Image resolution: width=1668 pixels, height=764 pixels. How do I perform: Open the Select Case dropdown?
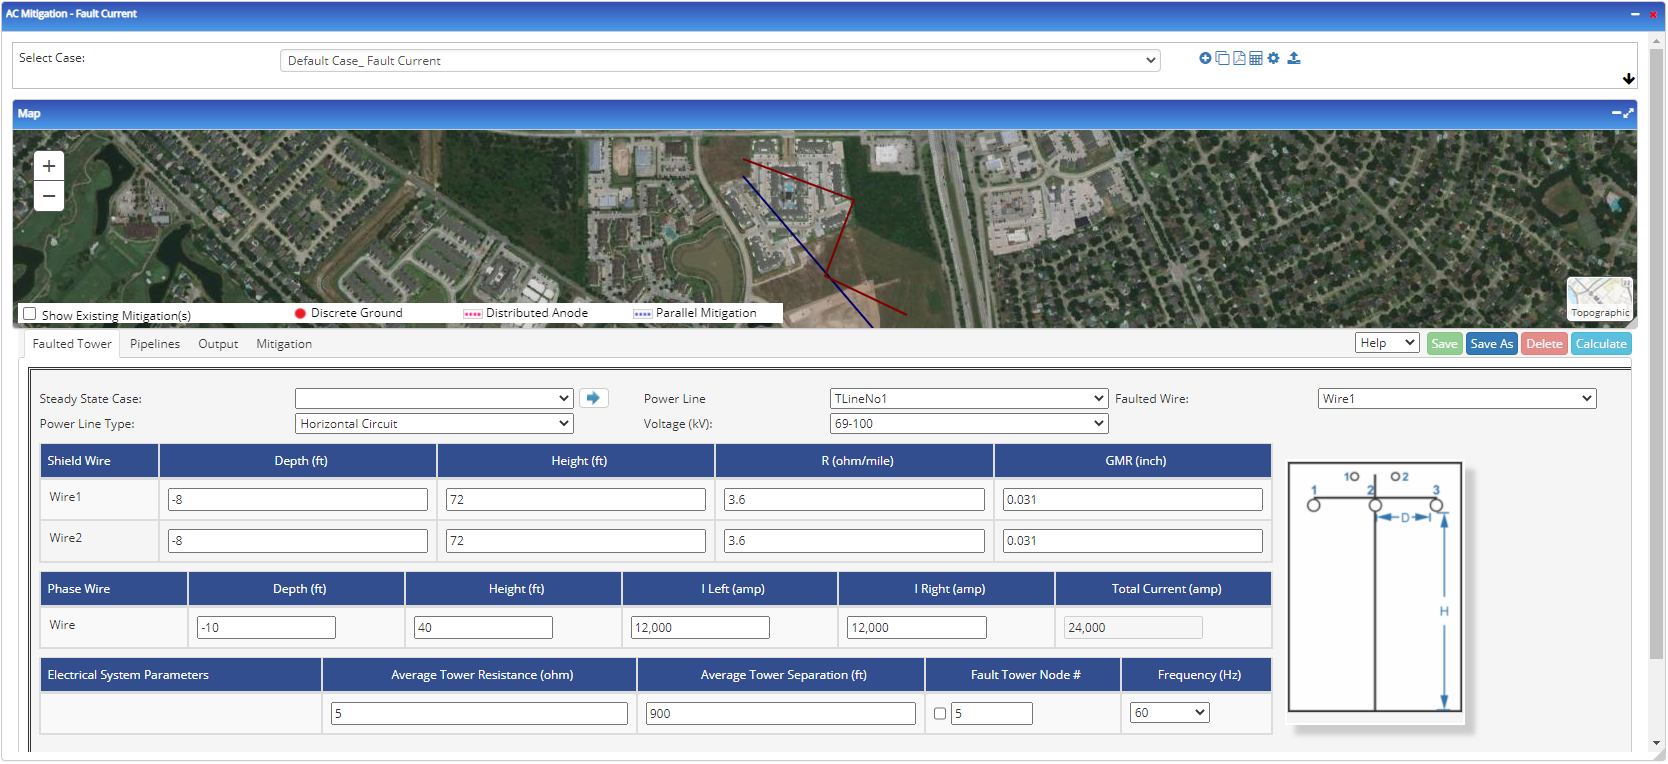tap(719, 61)
